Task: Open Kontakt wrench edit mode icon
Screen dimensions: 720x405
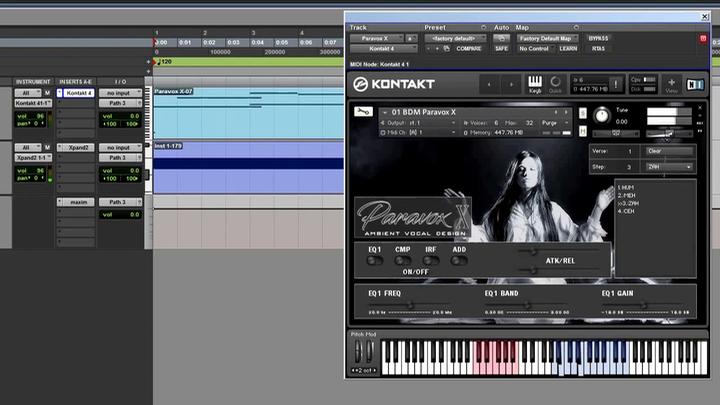Action: tap(363, 111)
